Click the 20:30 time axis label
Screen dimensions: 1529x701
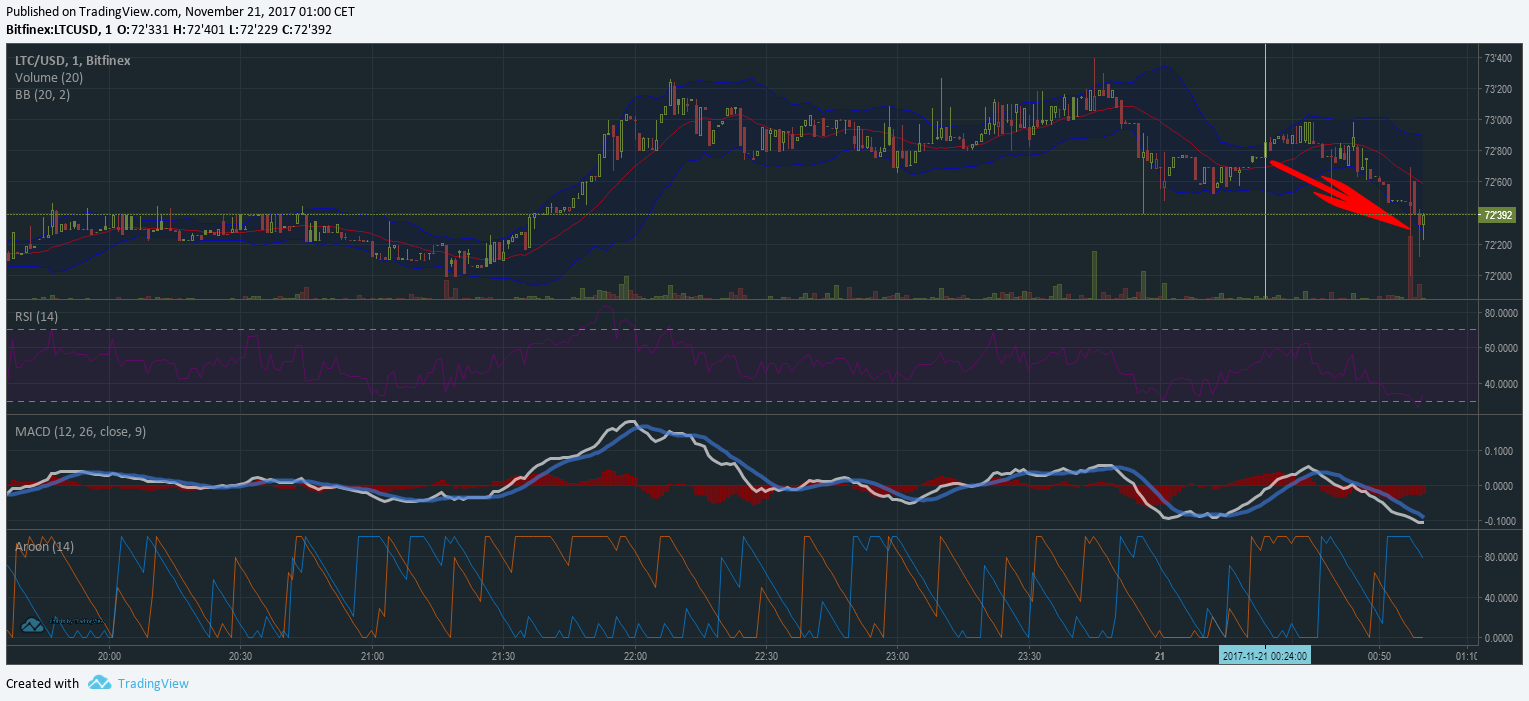(241, 657)
